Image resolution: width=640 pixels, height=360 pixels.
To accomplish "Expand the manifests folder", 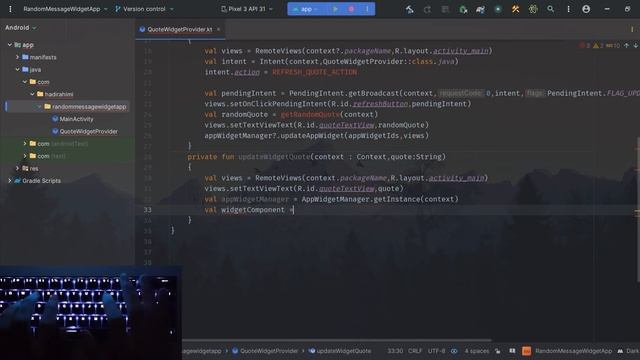I will 17,57.
